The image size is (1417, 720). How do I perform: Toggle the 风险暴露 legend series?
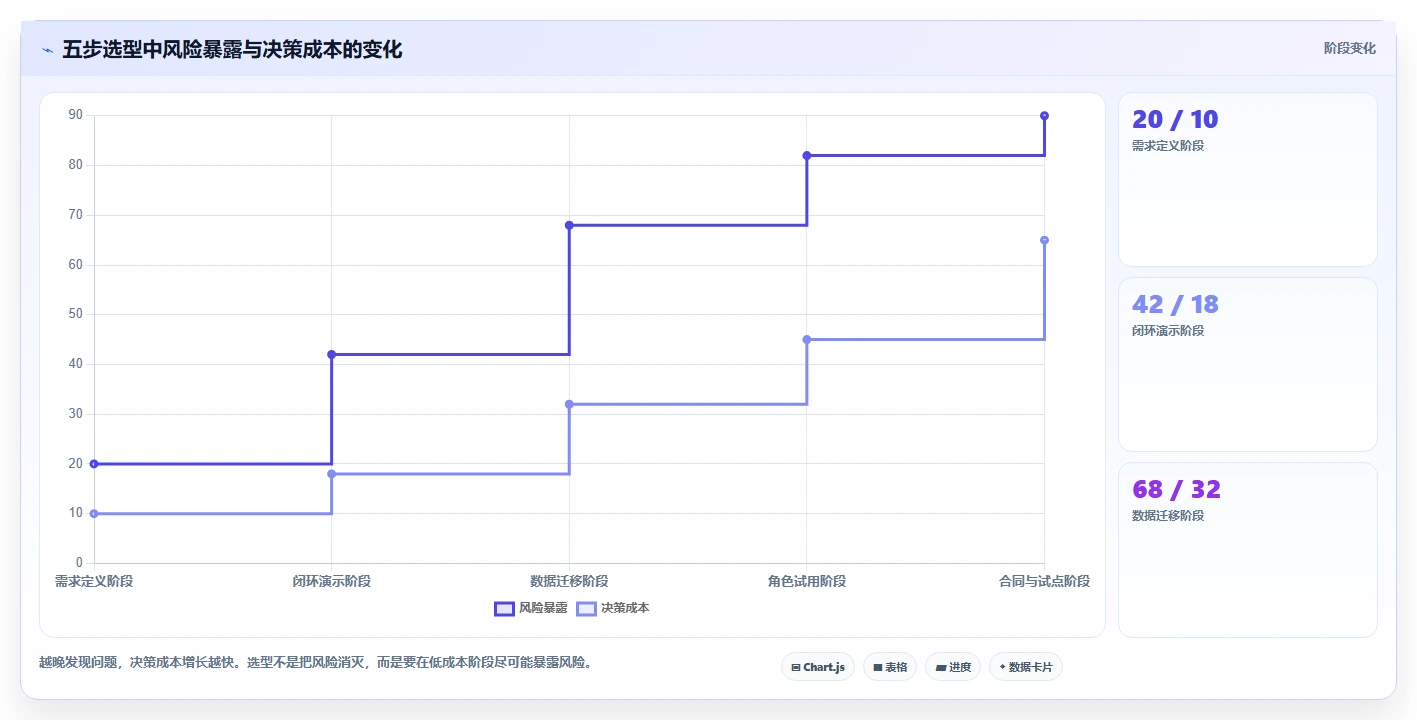[531, 608]
